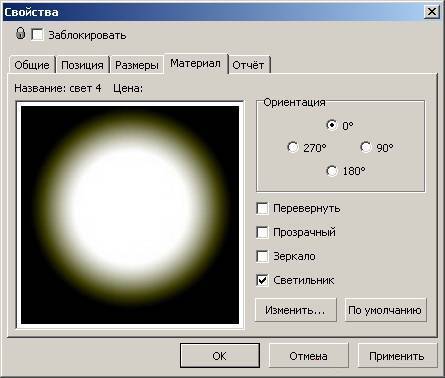Open the Позиция tab
Screen dimensions: 445x378
point(82,65)
